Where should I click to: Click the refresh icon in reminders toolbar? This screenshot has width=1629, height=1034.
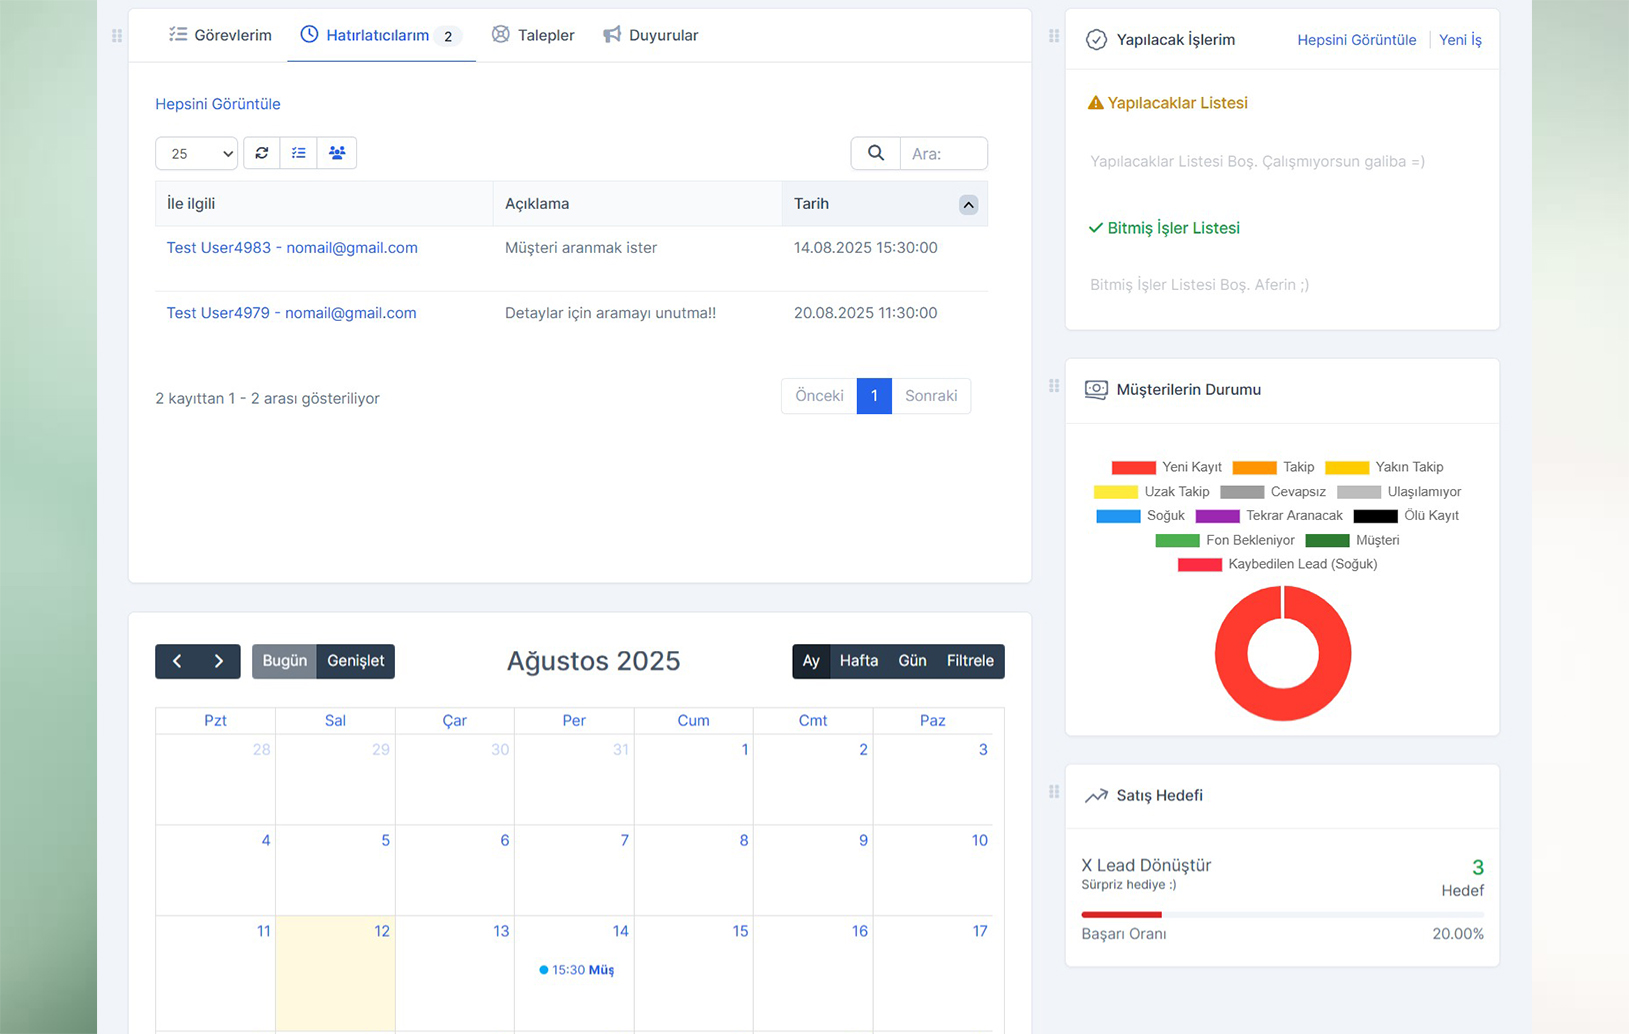click(262, 153)
